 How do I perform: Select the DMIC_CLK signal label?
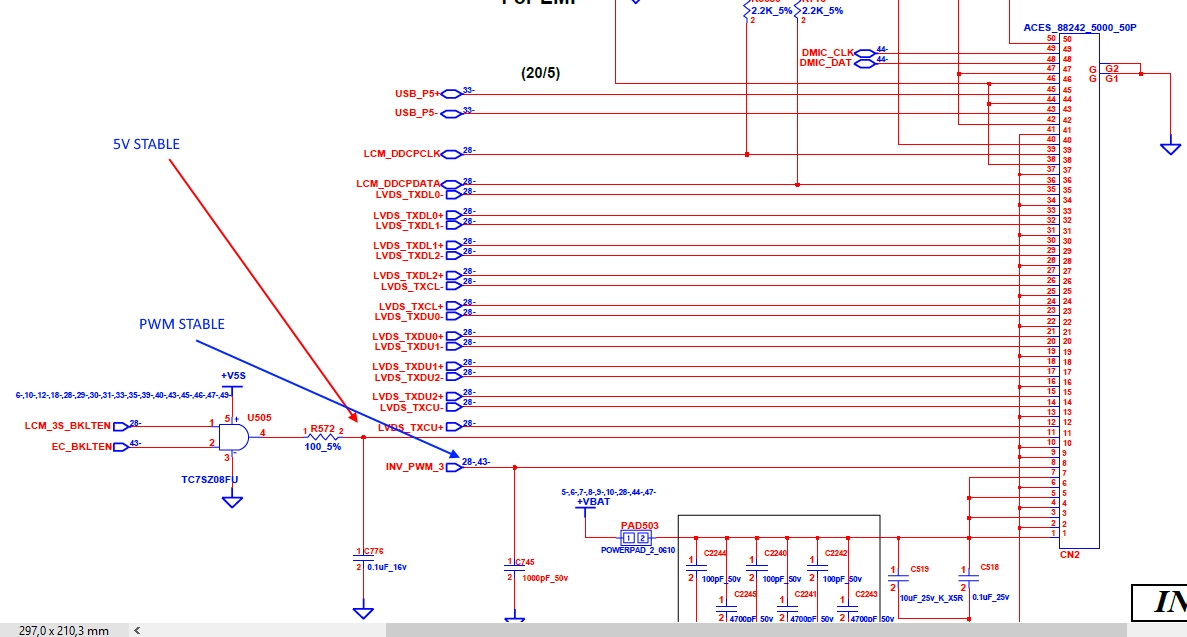(827, 52)
